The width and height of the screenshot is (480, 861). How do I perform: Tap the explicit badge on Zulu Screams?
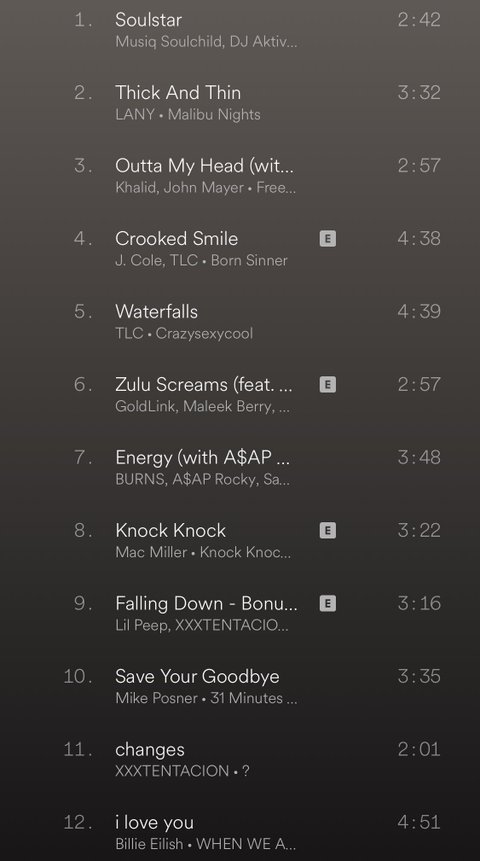point(327,384)
